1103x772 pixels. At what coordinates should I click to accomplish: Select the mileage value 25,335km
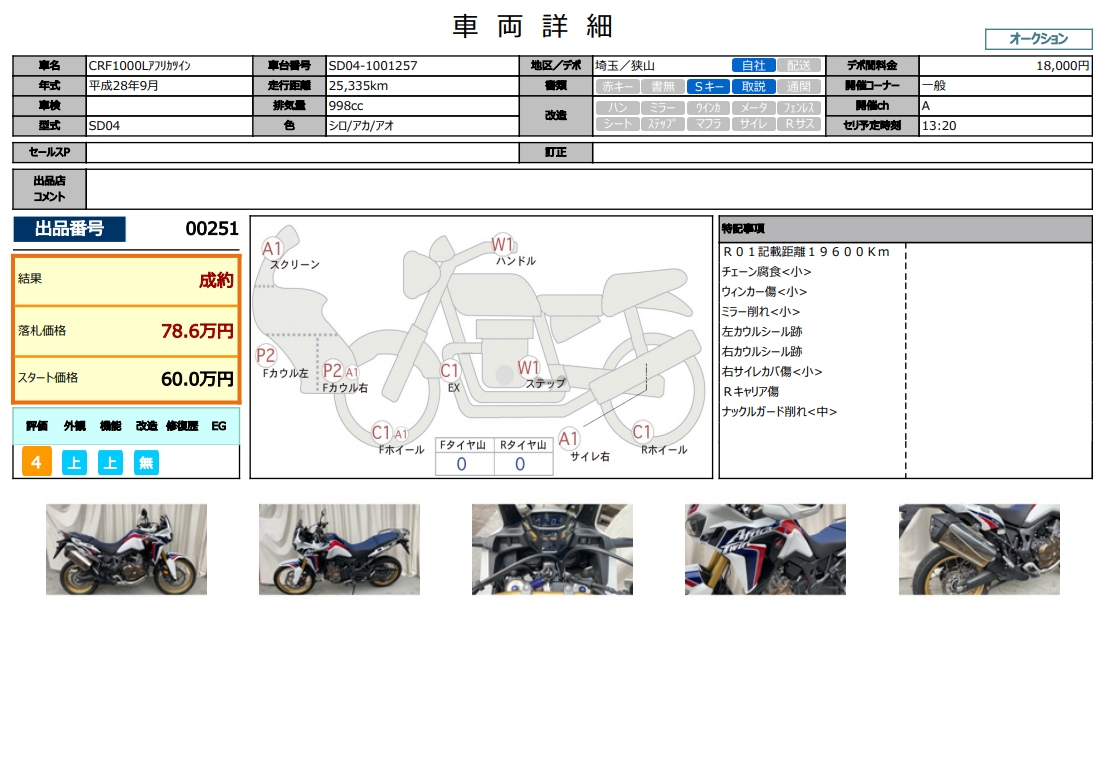358,86
